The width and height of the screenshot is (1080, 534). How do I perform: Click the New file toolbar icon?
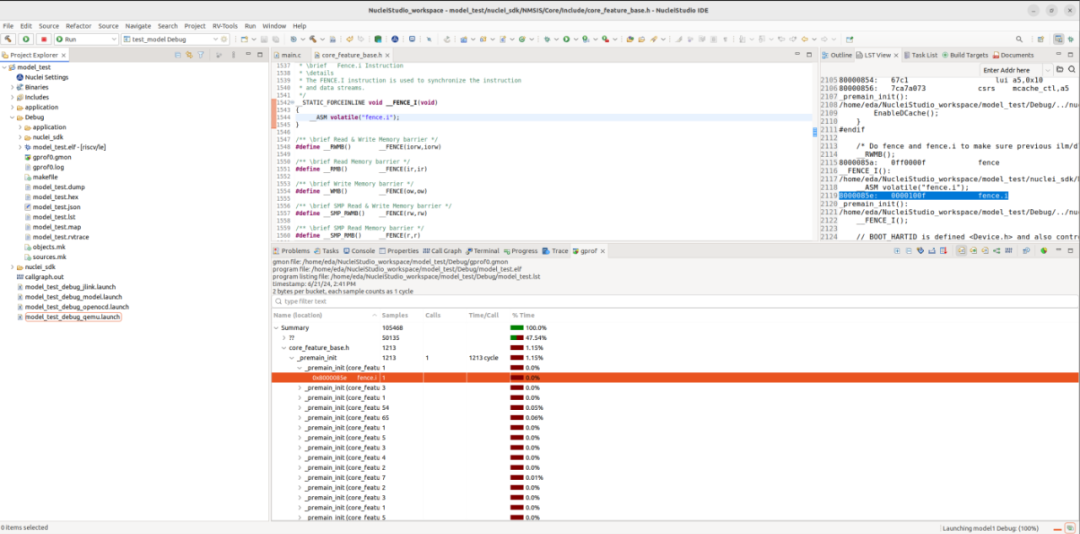[245, 39]
